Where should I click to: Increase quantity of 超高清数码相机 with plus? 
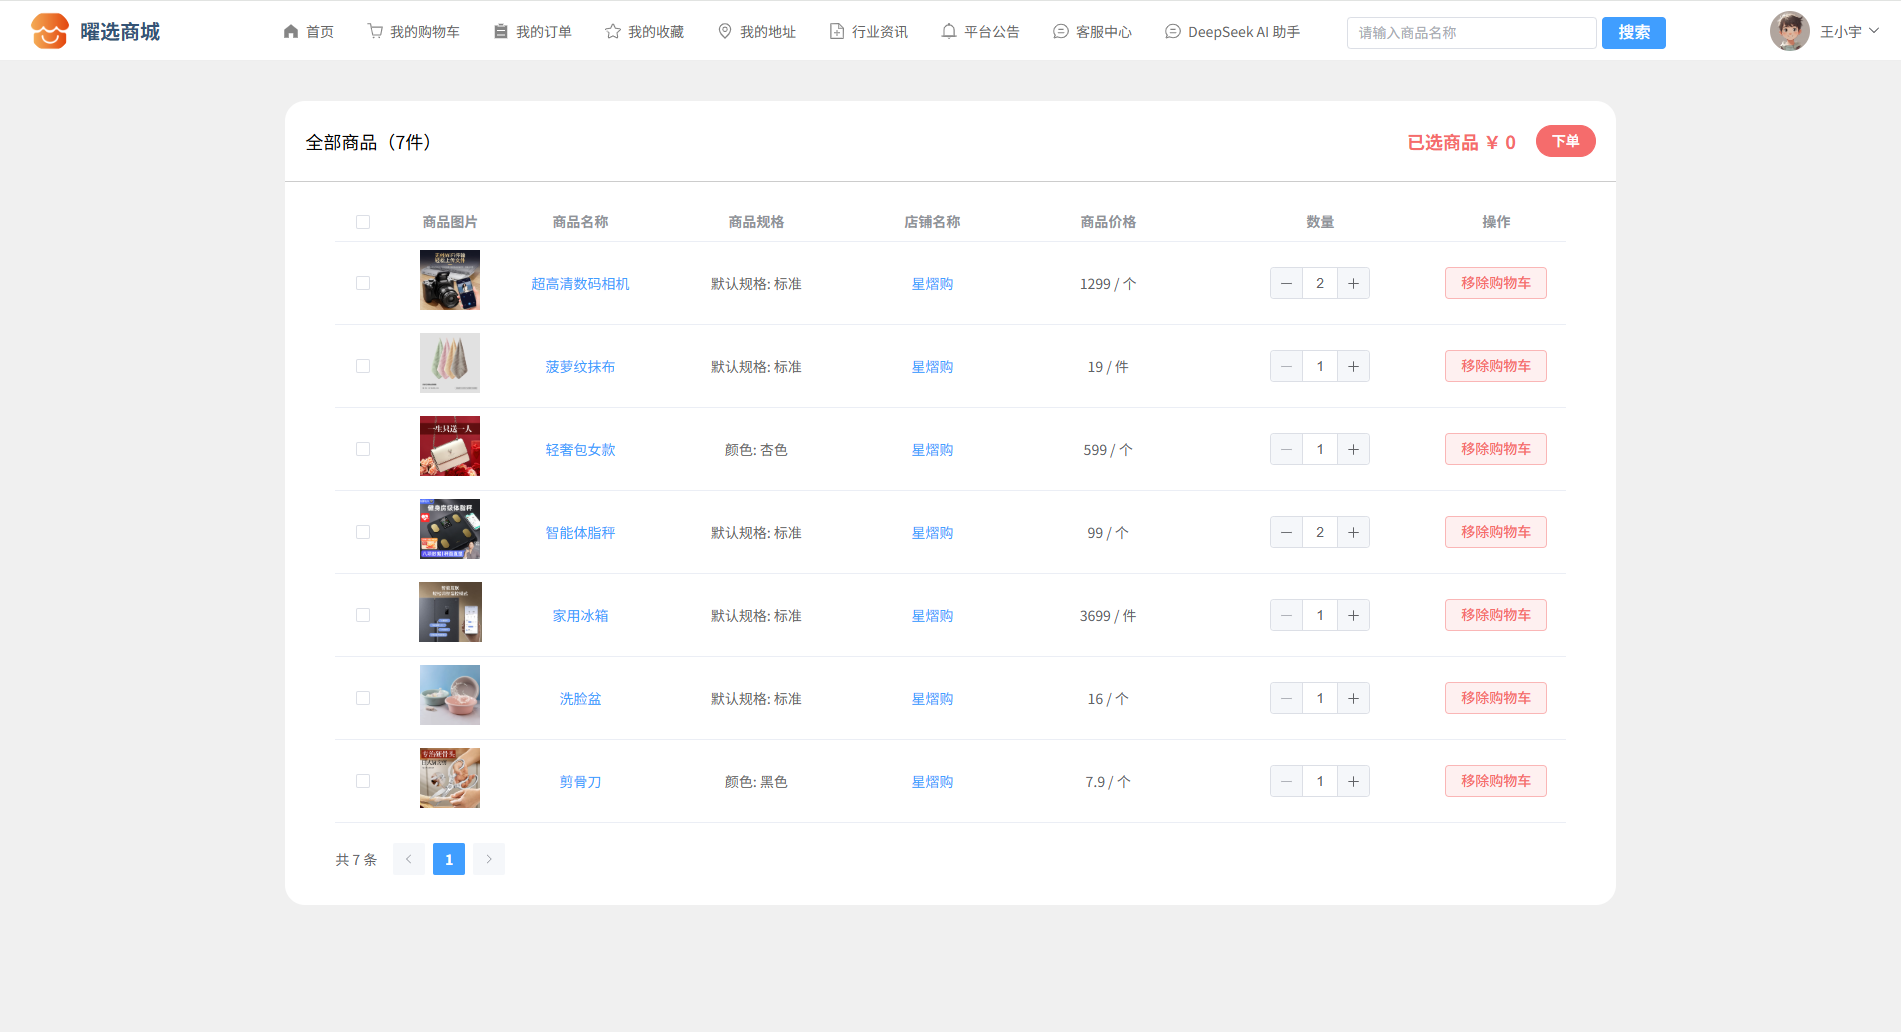[x=1353, y=284]
